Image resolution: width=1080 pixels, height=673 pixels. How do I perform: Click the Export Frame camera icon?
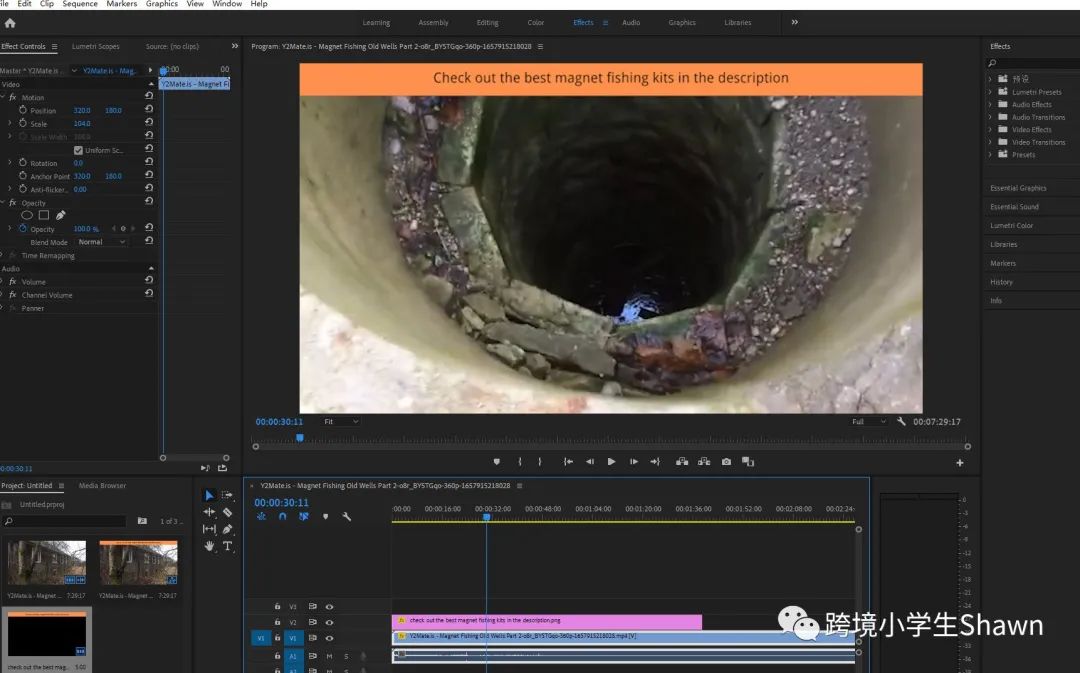726,461
